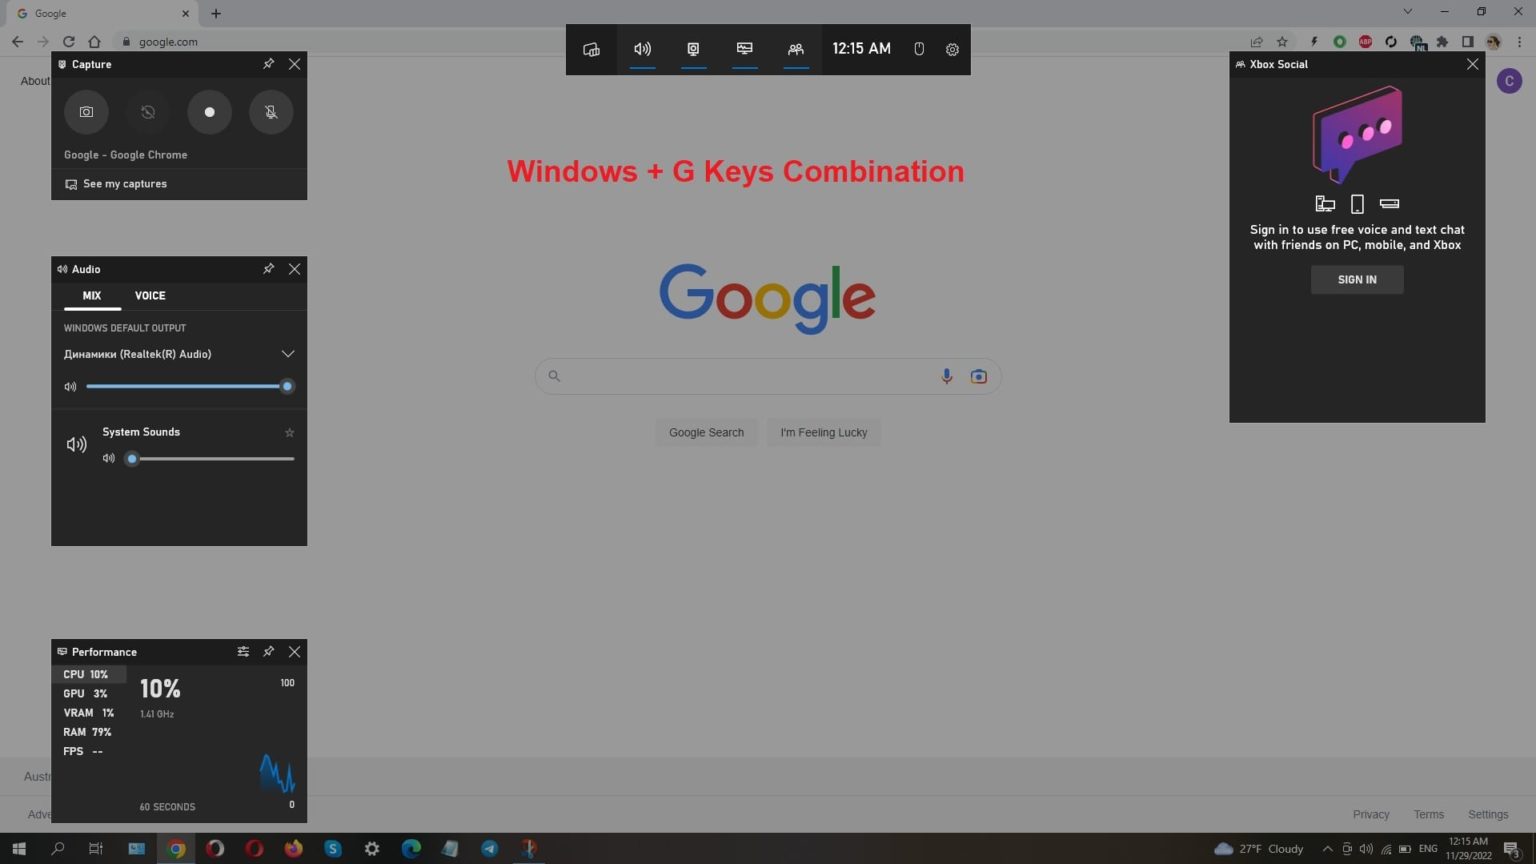
Task: Start recording in the Capture widget
Action: (x=209, y=112)
